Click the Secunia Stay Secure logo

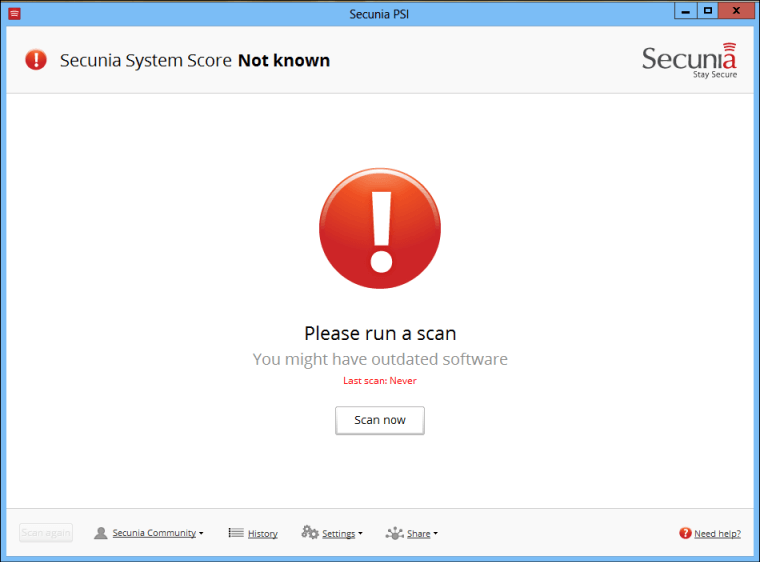pyautogui.click(x=689, y=60)
